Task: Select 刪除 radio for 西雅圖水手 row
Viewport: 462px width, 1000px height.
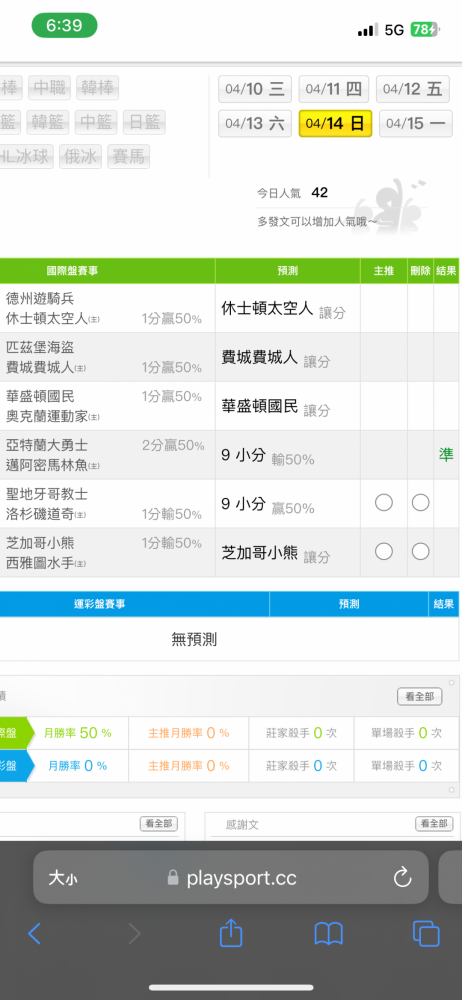Action: tap(420, 551)
